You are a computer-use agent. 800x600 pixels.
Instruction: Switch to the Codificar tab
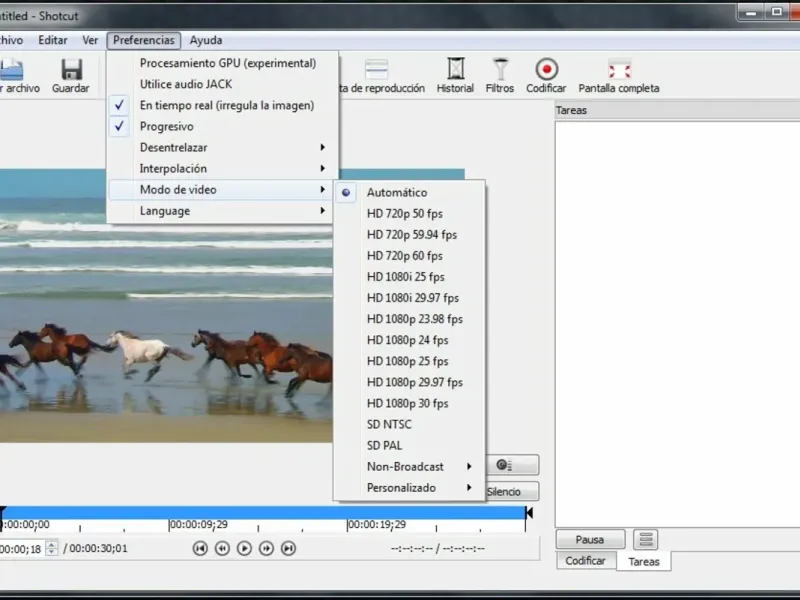(x=585, y=561)
